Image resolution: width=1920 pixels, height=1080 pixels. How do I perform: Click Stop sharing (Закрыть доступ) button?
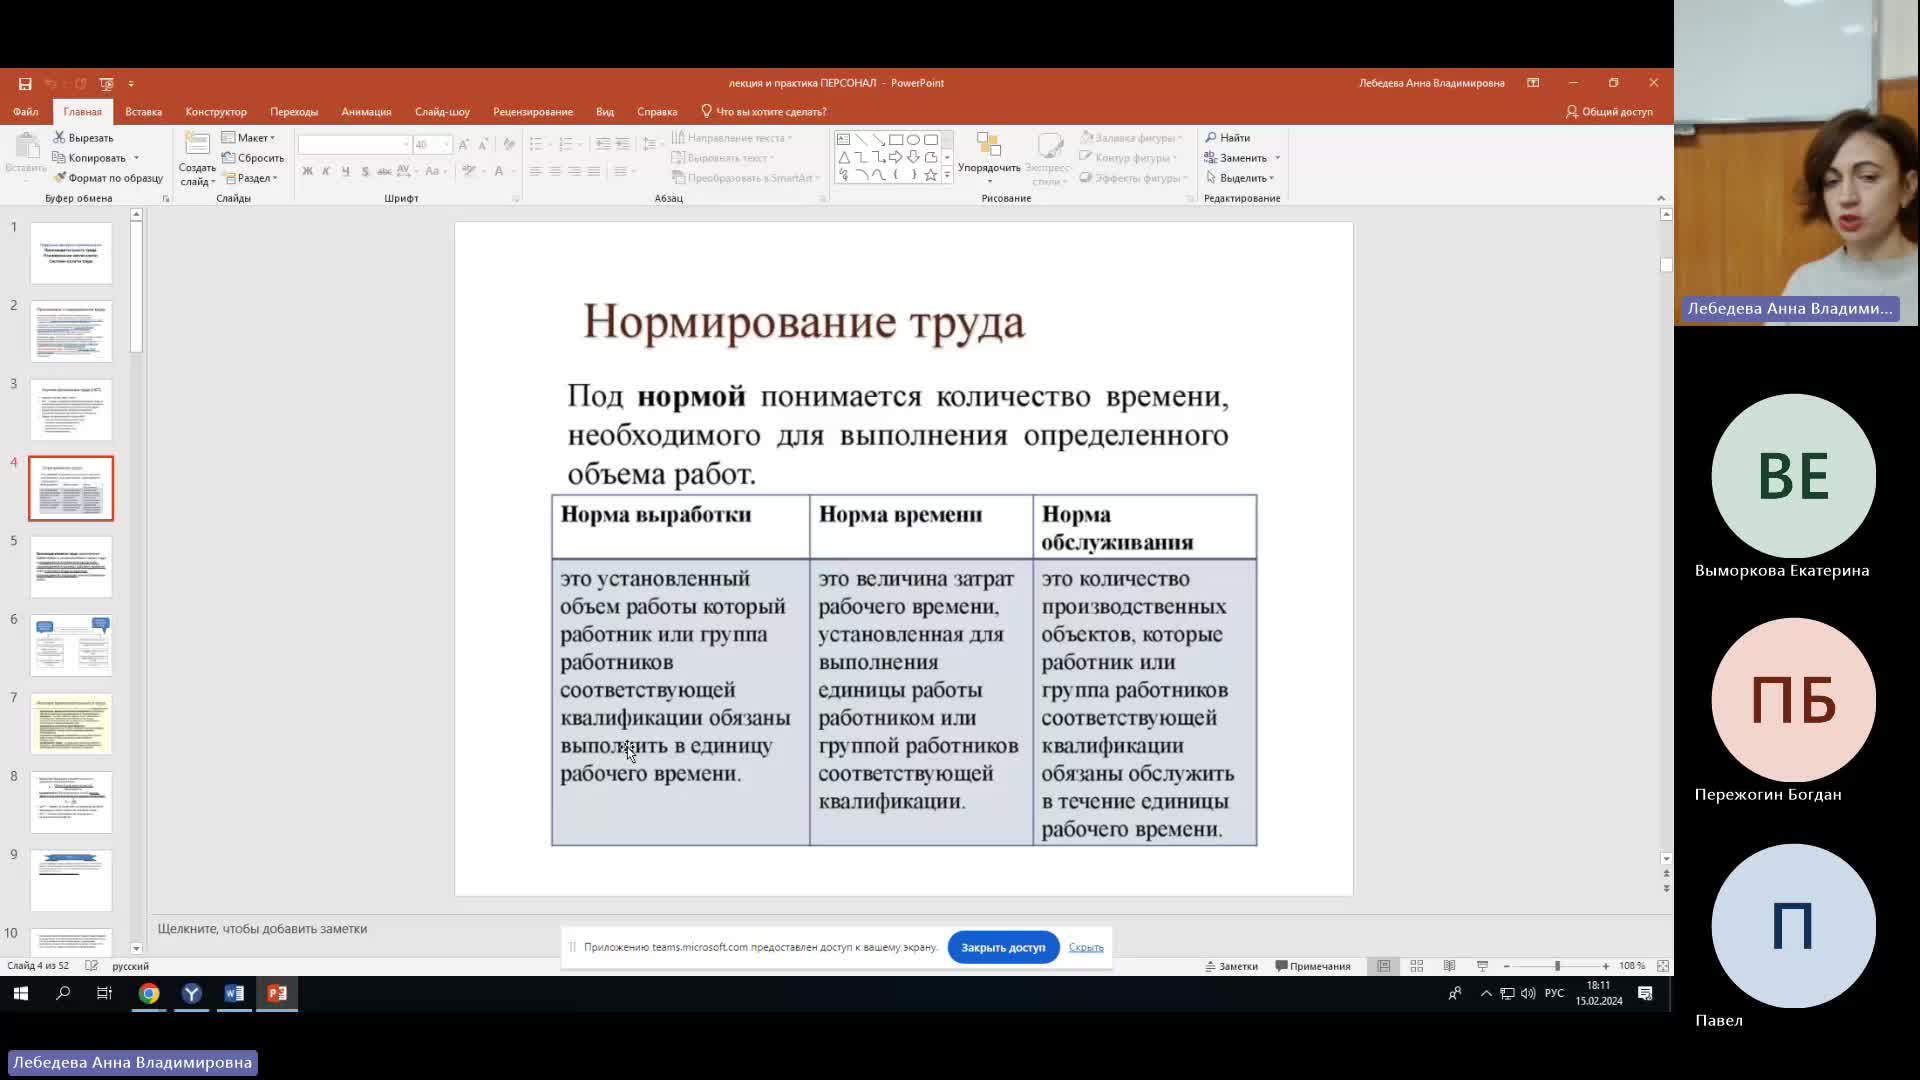(x=1003, y=947)
